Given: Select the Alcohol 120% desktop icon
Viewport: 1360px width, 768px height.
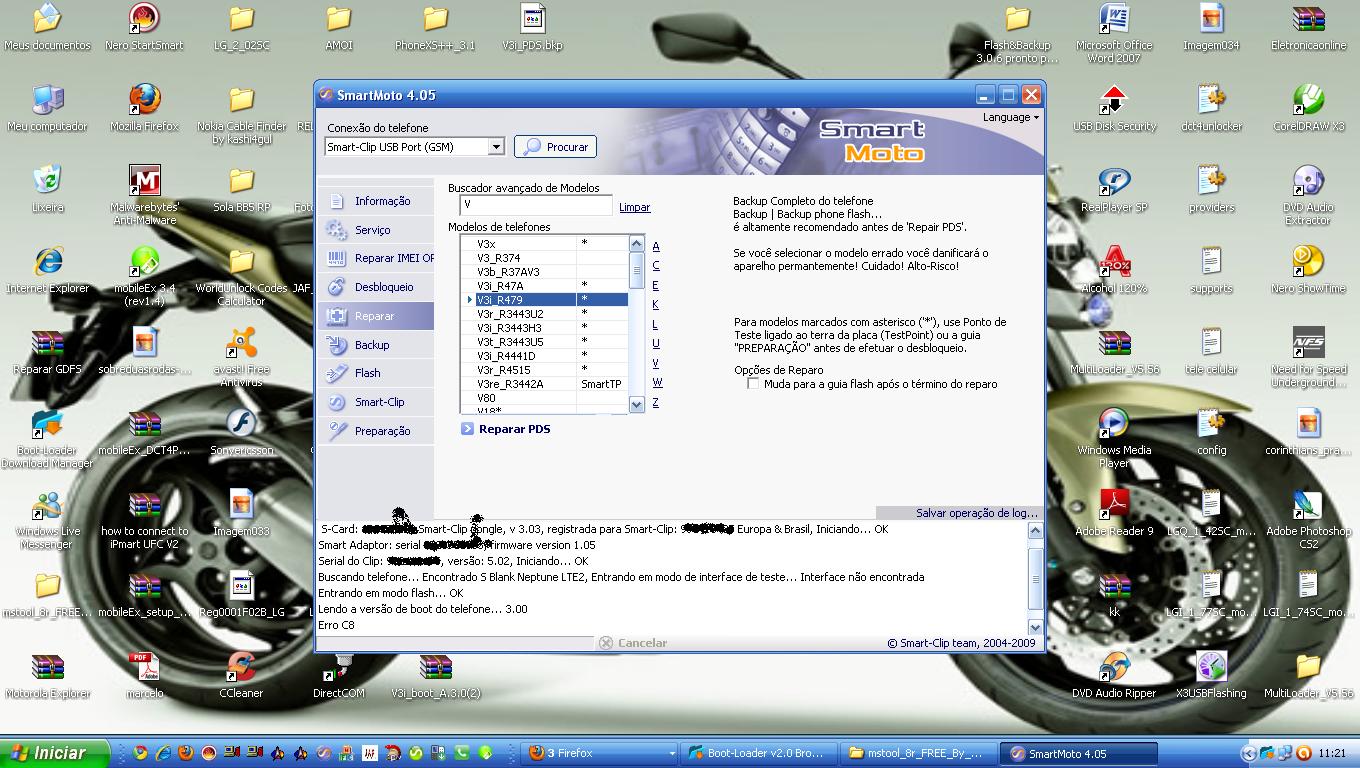Looking at the screenshot, I should coord(1114,271).
